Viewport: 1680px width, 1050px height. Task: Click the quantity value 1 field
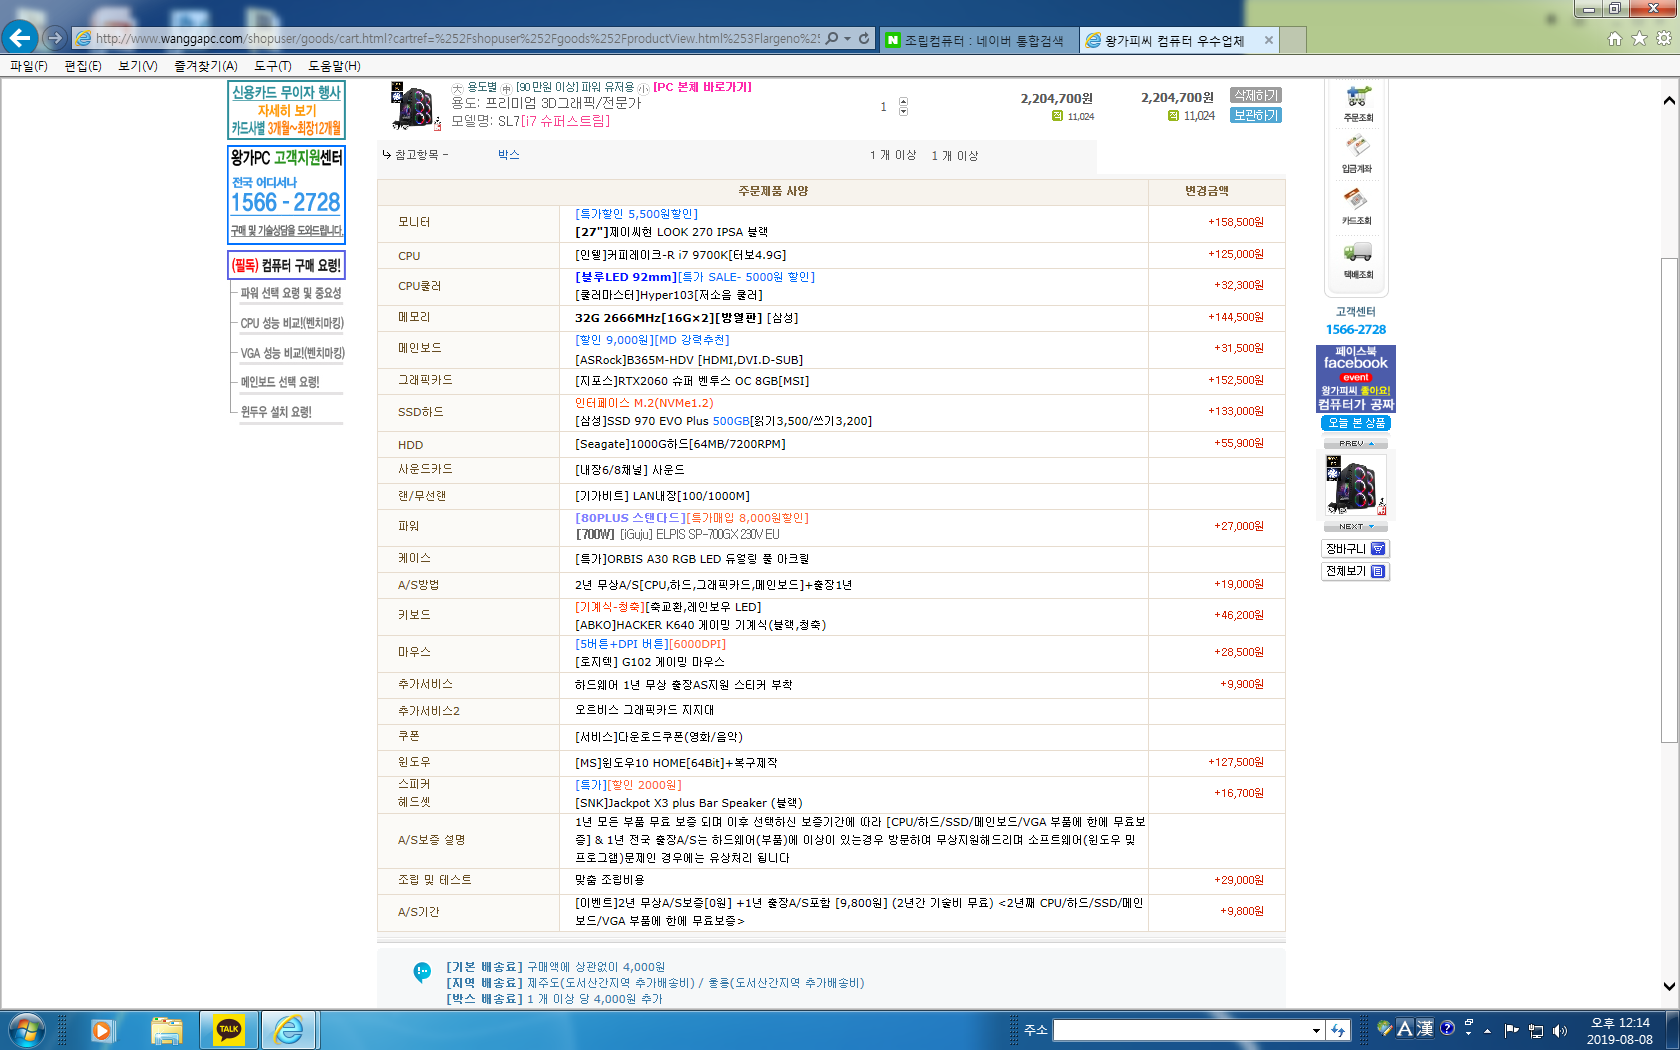click(x=884, y=107)
